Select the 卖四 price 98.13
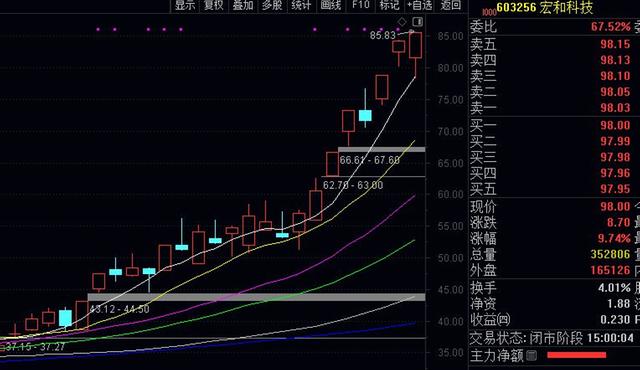Viewport: 640px width, 370px height. click(615, 60)
